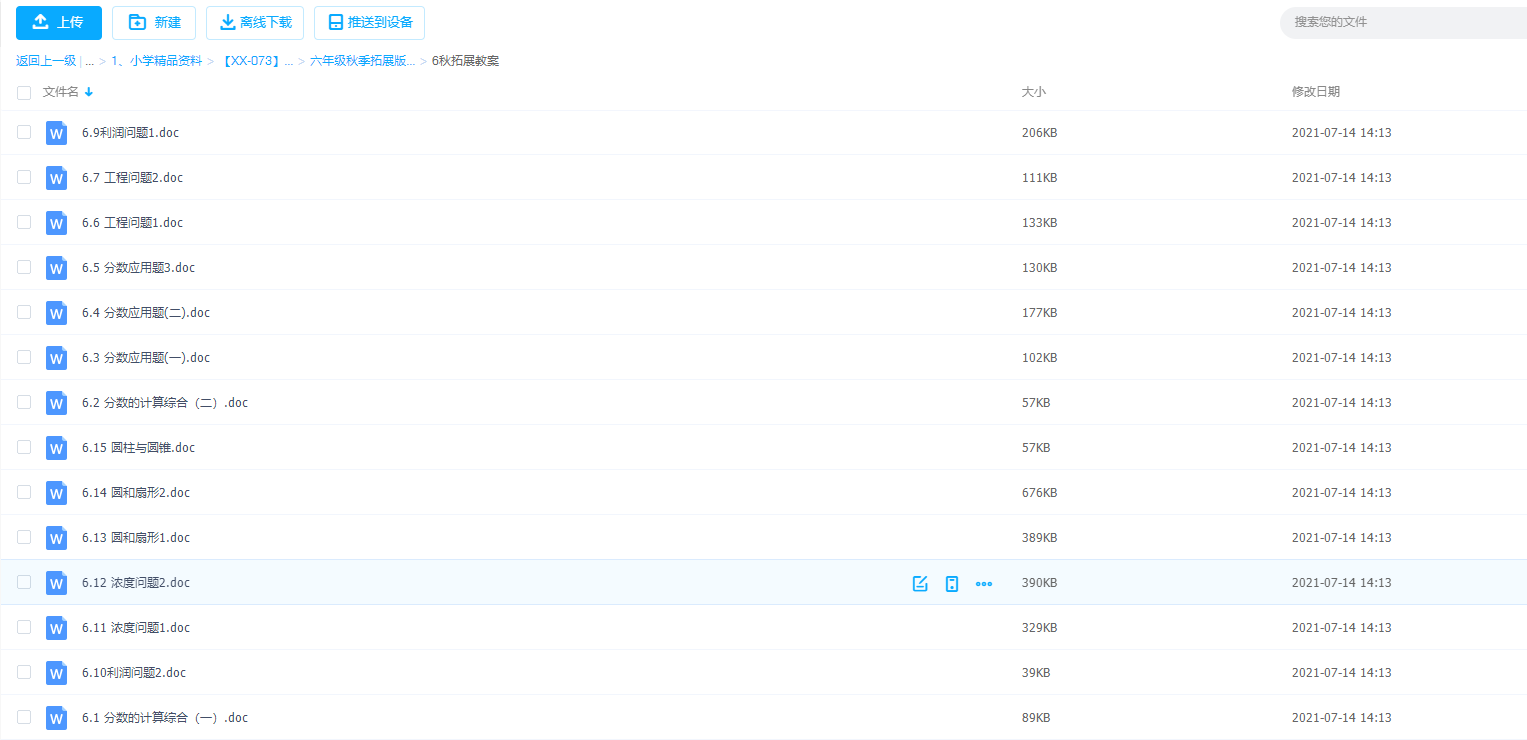Toggle the select-all checkbox beside 文件名
1527x740 pixels.
click(24, 92)
